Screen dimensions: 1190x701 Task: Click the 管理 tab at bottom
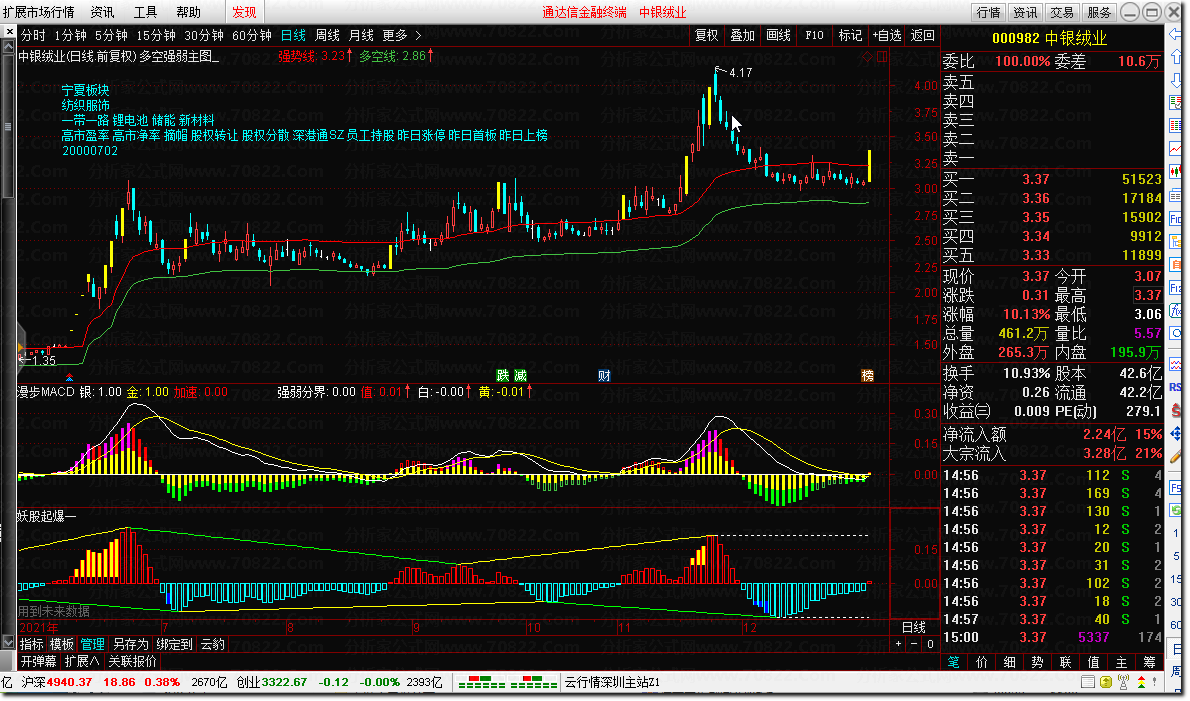[93, 644]
